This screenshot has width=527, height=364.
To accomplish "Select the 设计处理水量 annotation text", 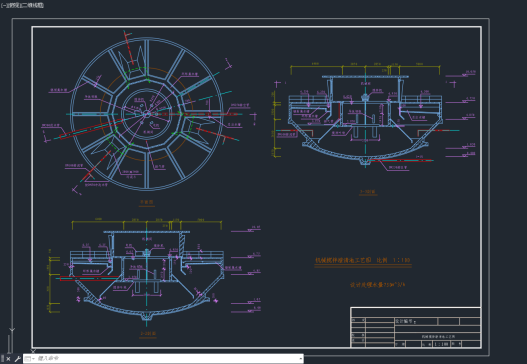I will pyautogui.click(x=366, y=285).
